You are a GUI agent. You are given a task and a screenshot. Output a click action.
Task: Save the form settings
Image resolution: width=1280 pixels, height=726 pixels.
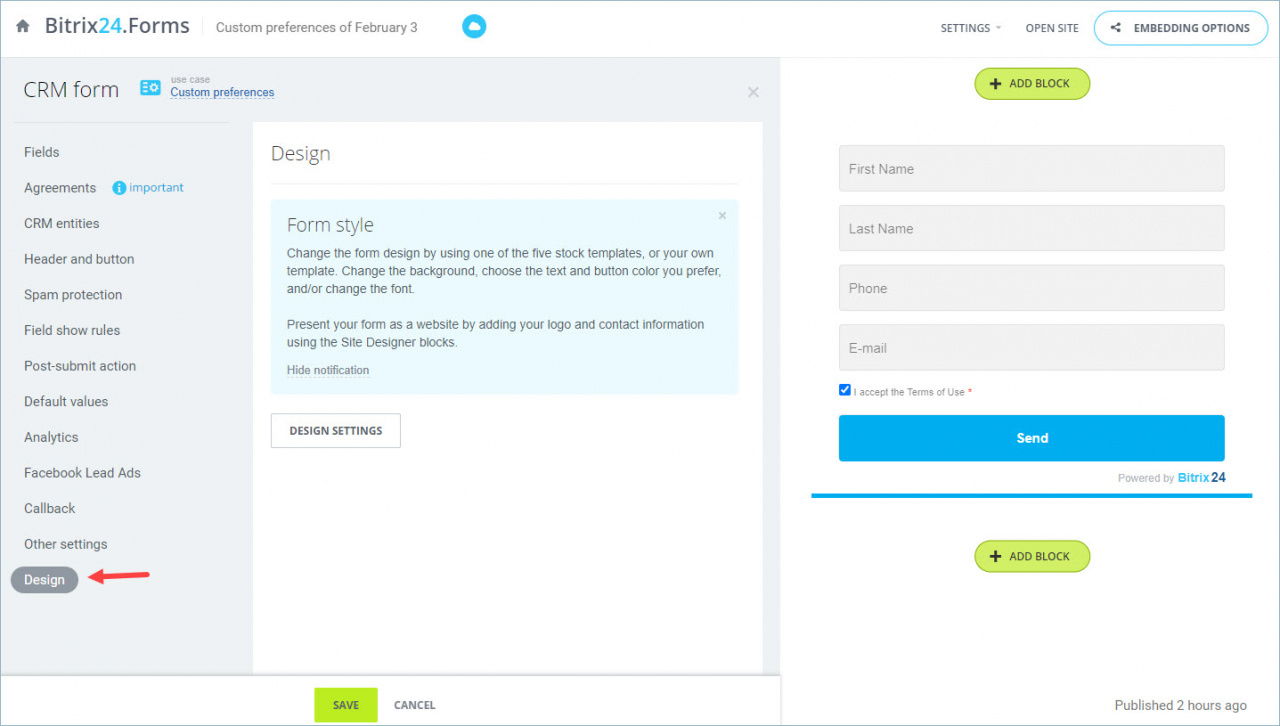point(346,705)
